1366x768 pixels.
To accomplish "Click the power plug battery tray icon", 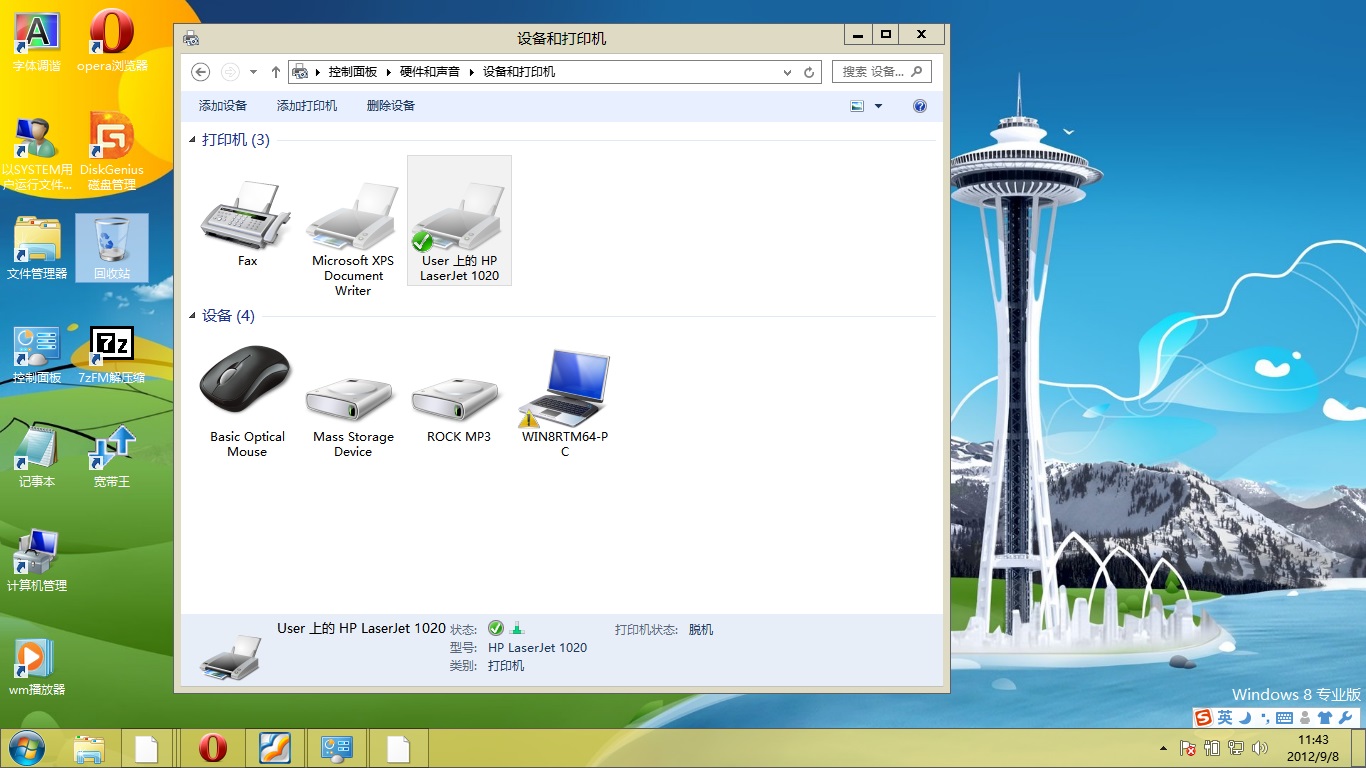I will pos(1212,748).
